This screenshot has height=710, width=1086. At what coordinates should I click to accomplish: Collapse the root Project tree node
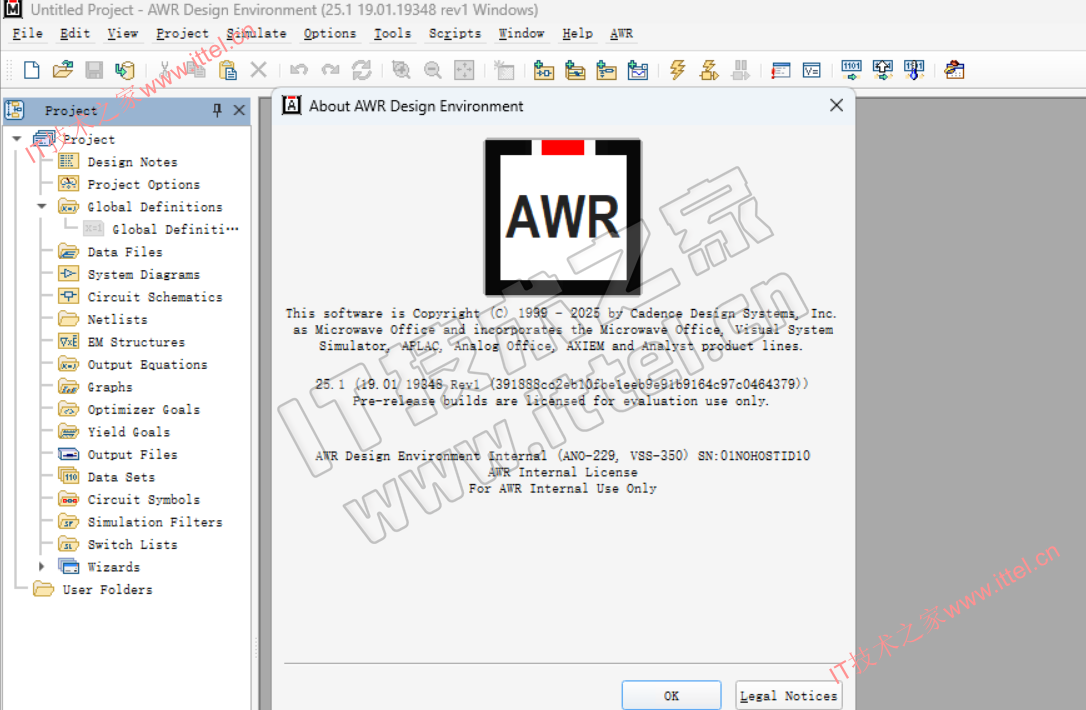[x=17, y=140]
